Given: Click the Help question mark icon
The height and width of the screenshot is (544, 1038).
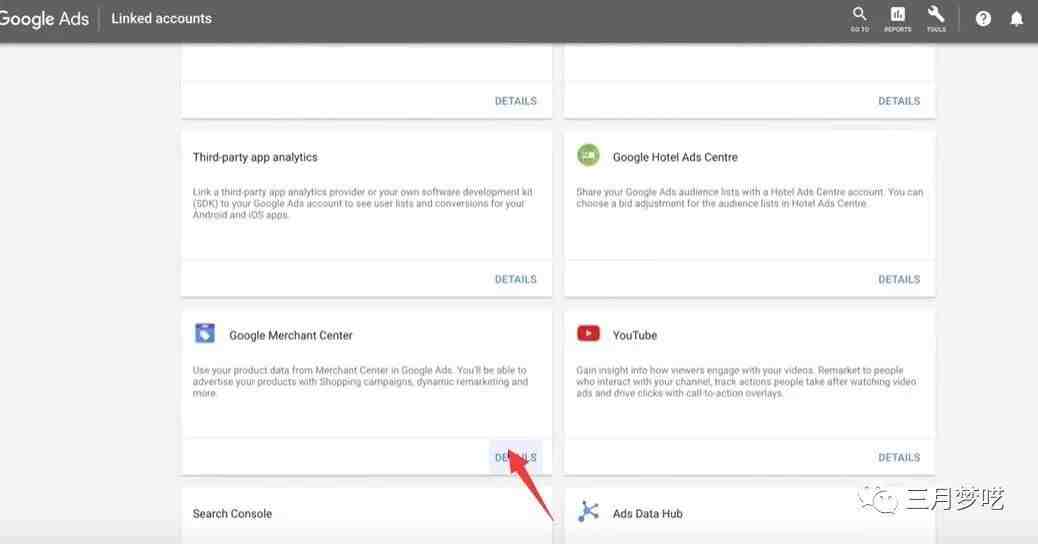Looking at the screenshot, I should [983, 19].
